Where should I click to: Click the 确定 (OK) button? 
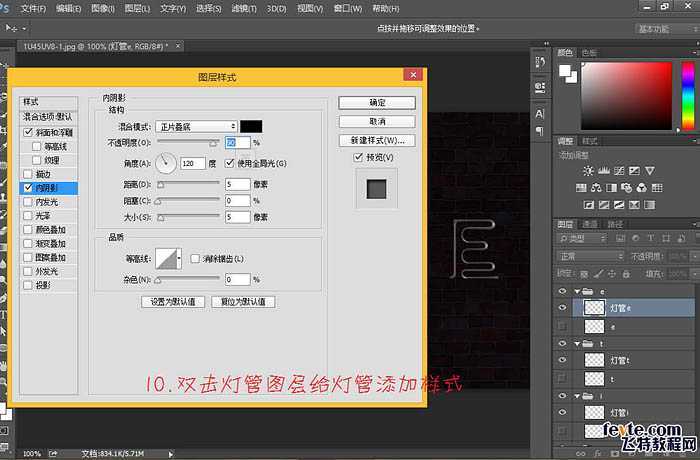point(377,102)
